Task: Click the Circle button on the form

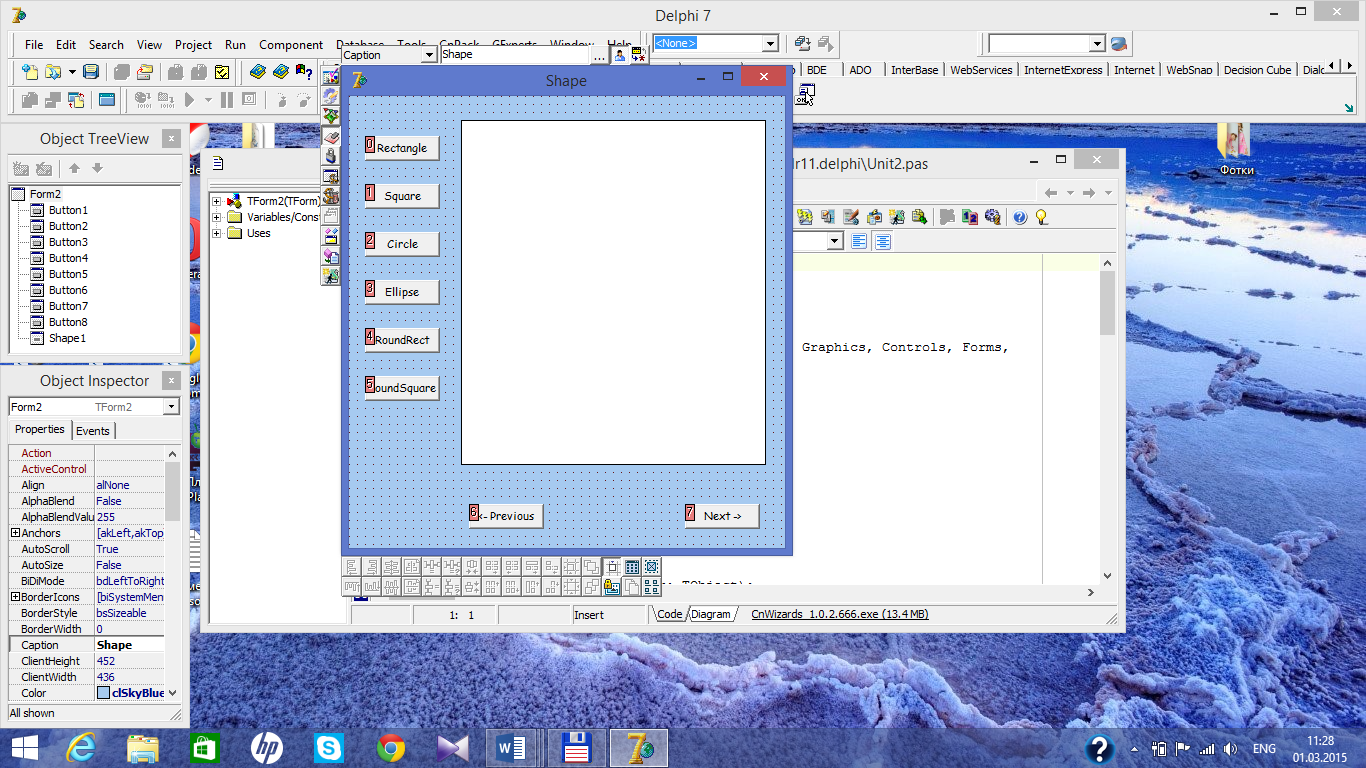Action: [402, 244]
